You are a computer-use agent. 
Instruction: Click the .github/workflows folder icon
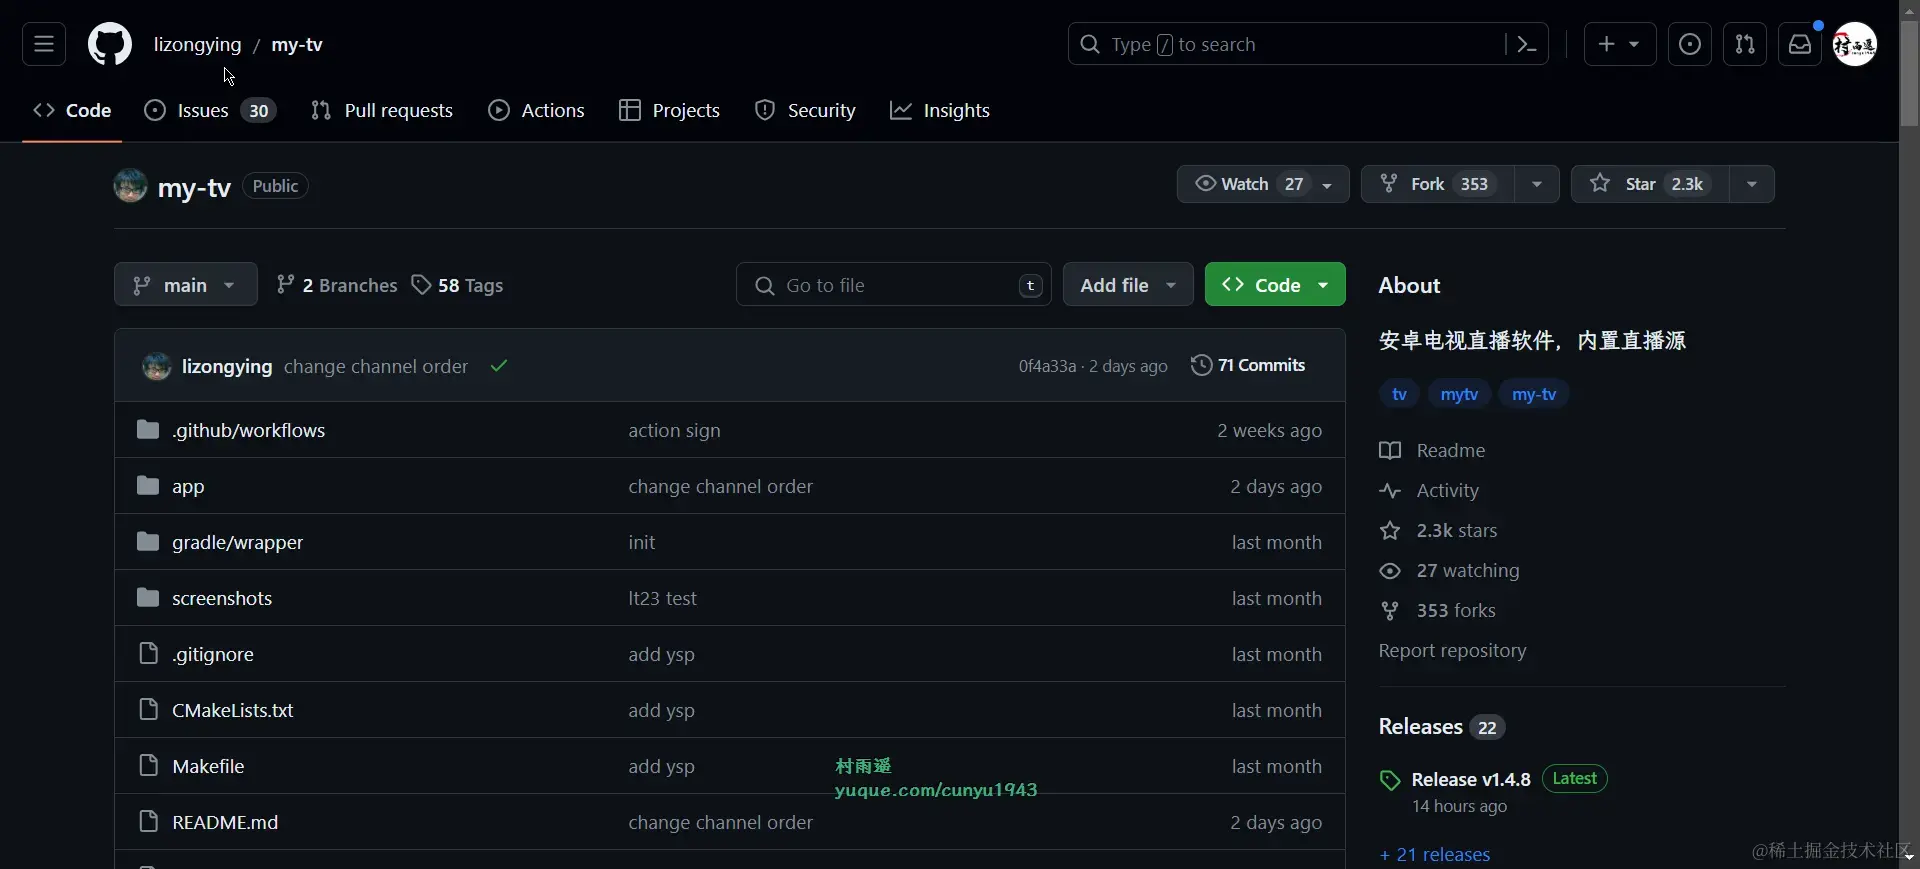[x=148, y=429]
